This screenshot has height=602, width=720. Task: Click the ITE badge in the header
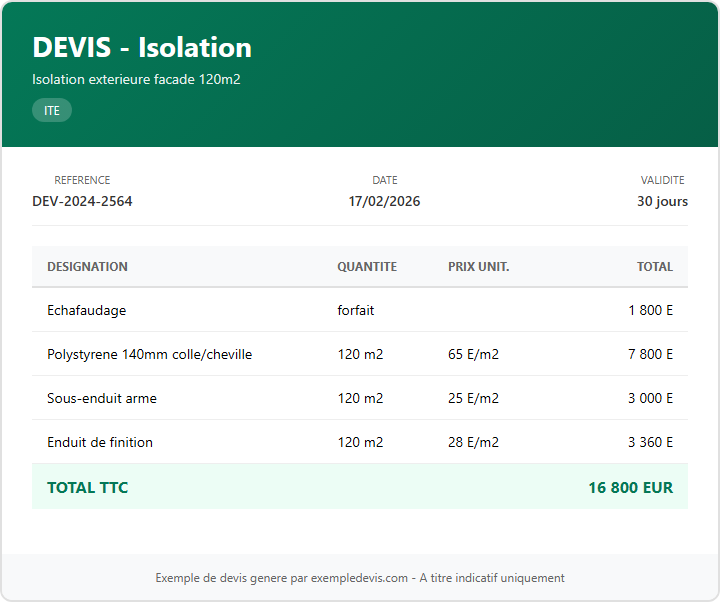point(52,111)
